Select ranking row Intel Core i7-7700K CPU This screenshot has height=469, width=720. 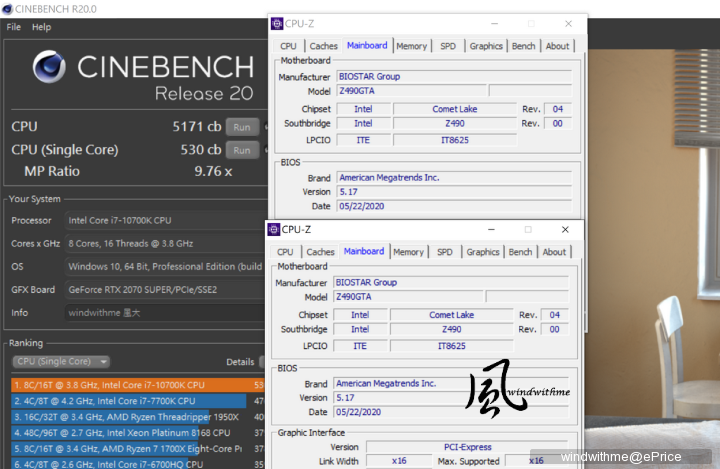(x=138, y=401)
